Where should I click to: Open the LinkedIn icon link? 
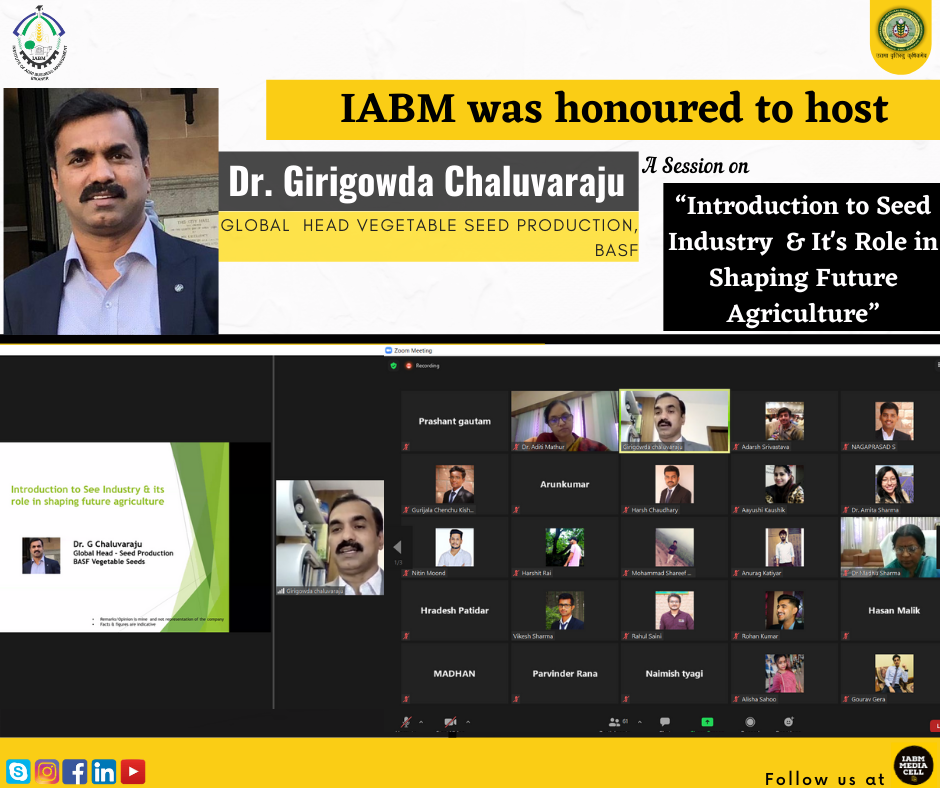pyautogui.click(x=104, y=771)
